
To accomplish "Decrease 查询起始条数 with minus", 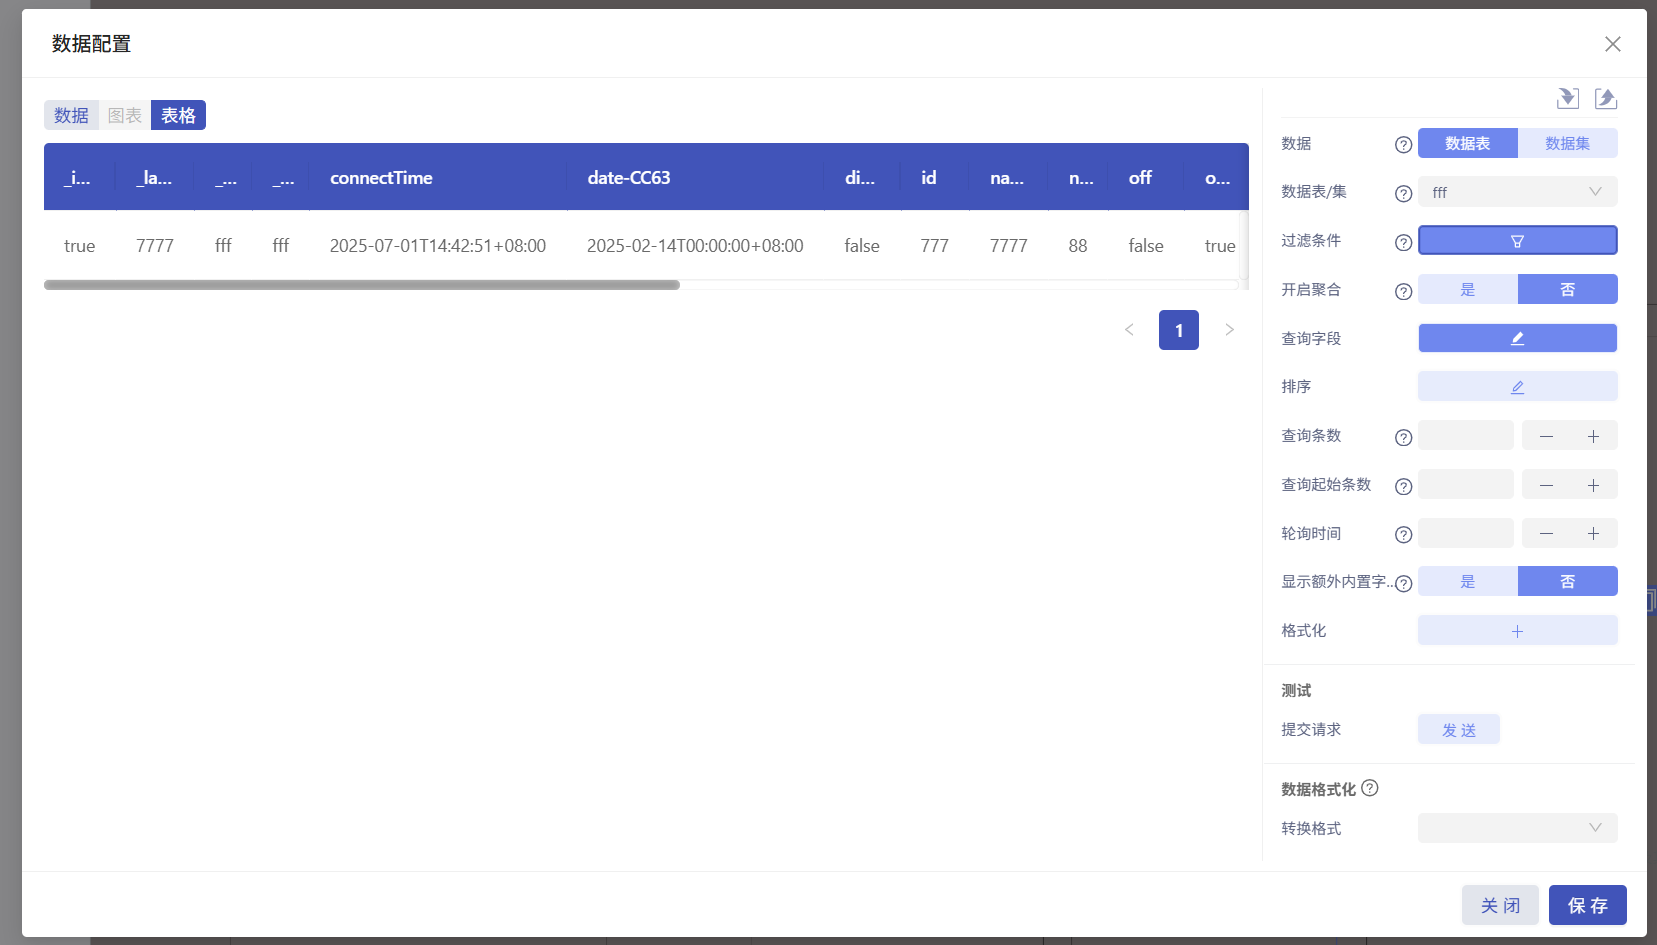I will [1546, 485].
